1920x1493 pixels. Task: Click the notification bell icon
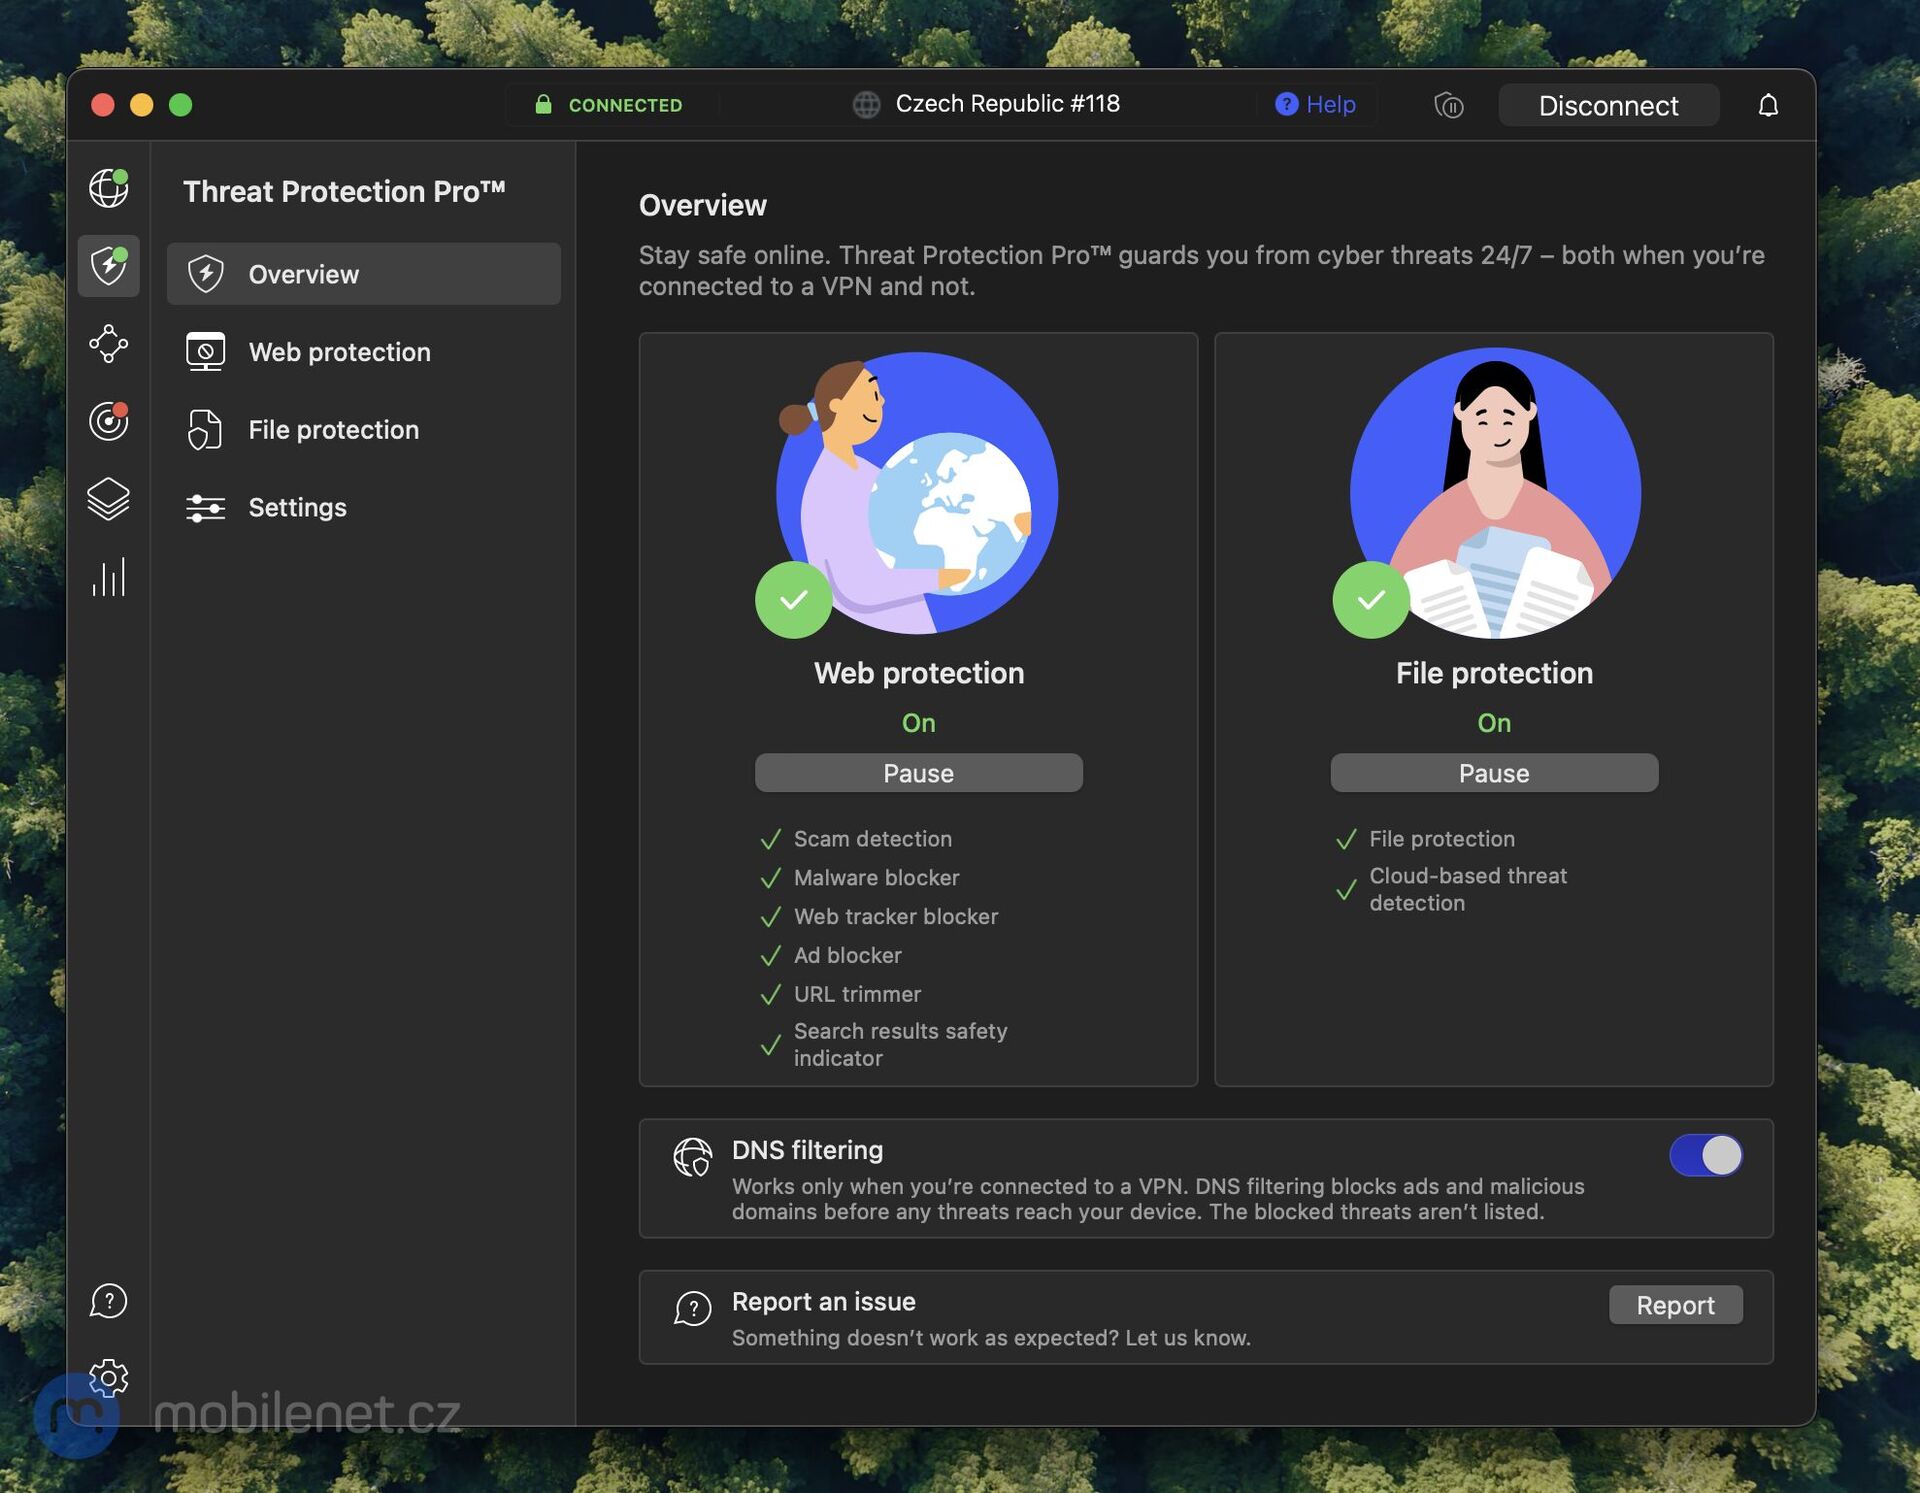[x=1768, y=105]
